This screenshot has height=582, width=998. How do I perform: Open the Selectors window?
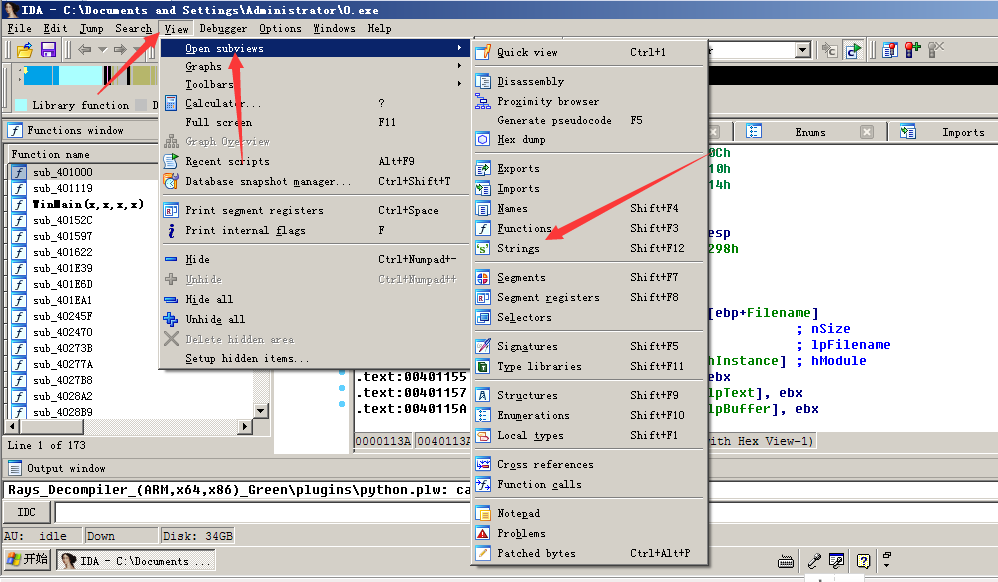pyautogui.click(x=589, y=317)
